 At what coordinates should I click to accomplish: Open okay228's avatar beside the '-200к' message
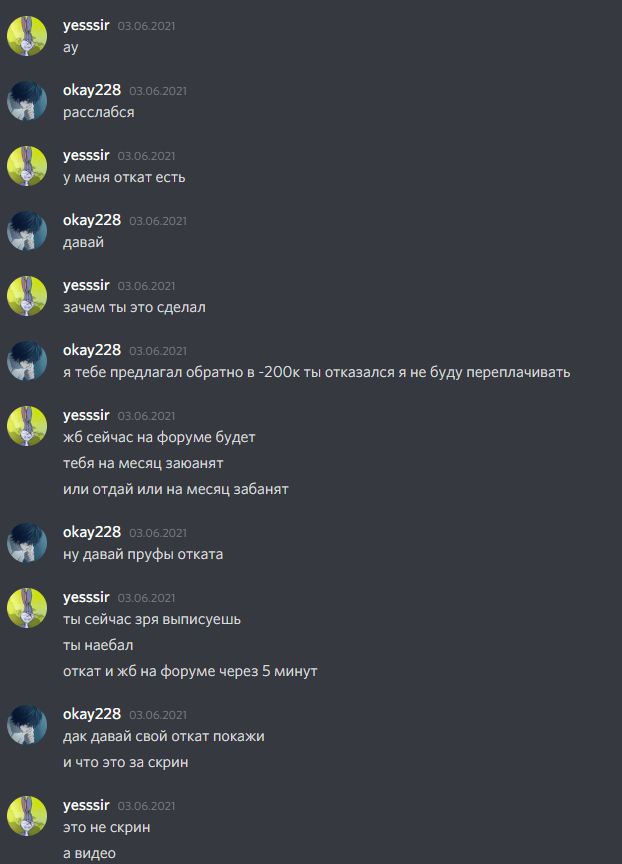pyautogui.click(x=27, y=361)
